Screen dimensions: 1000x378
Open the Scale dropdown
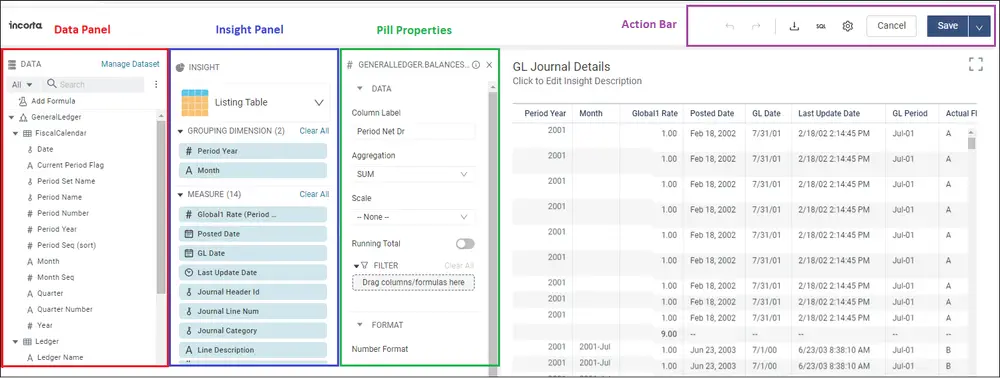click(413, 217)
